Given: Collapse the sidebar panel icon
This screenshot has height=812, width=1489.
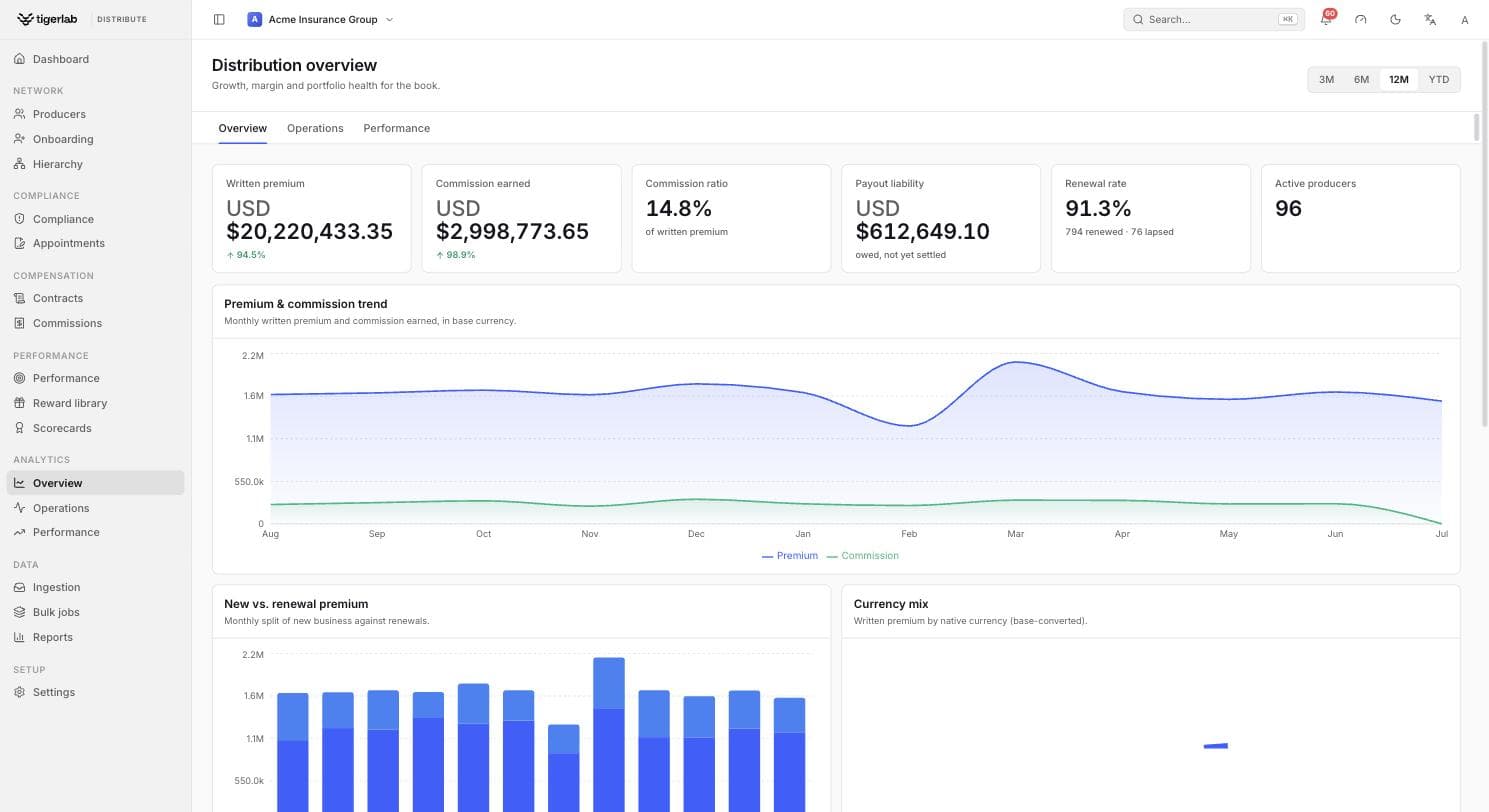Looking at the screenshot, I should click(219, 19).
